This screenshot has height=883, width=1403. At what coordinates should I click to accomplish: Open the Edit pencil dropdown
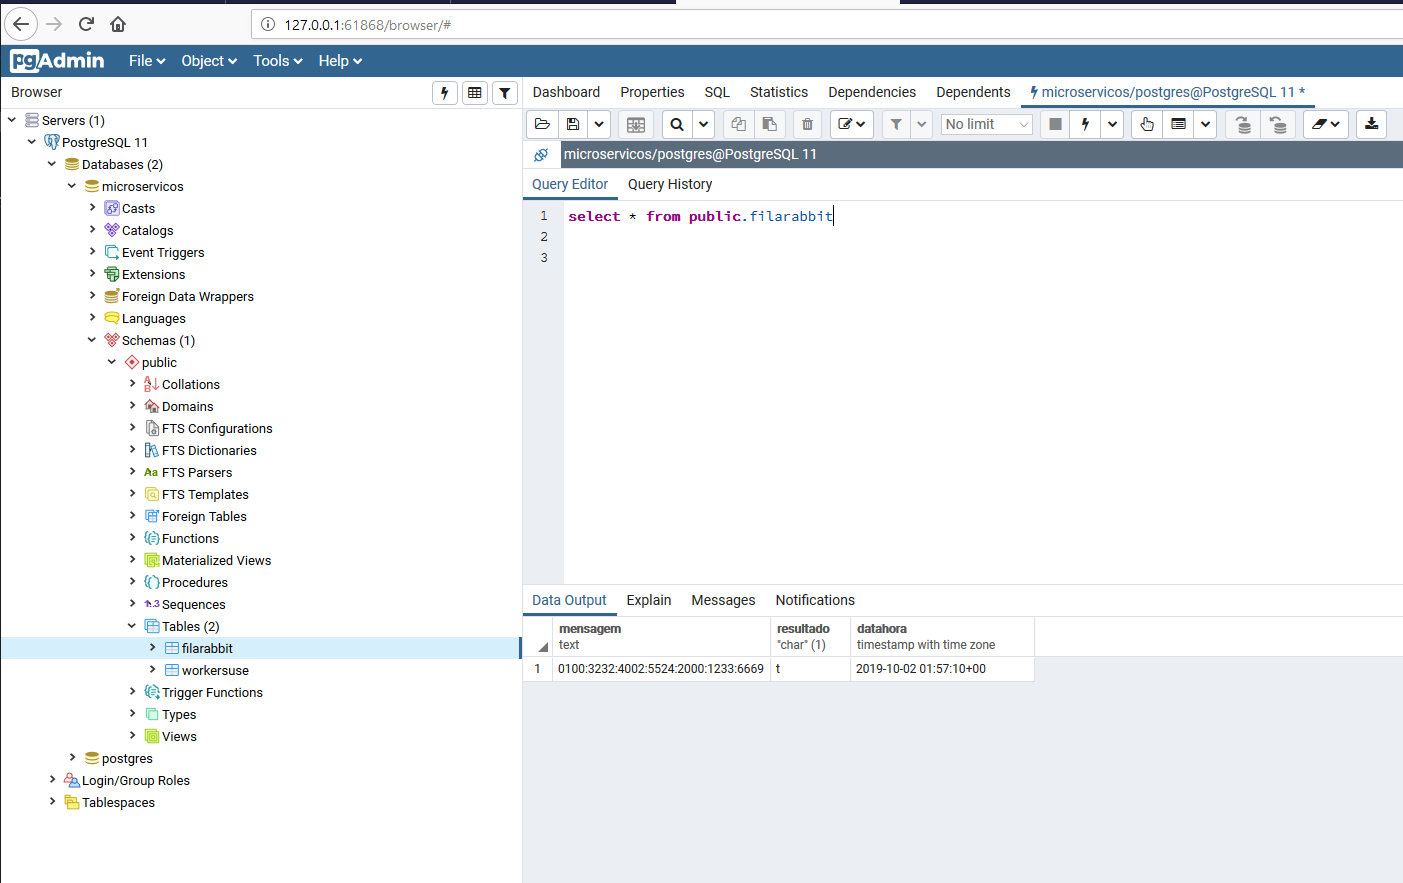pos(852,124)
